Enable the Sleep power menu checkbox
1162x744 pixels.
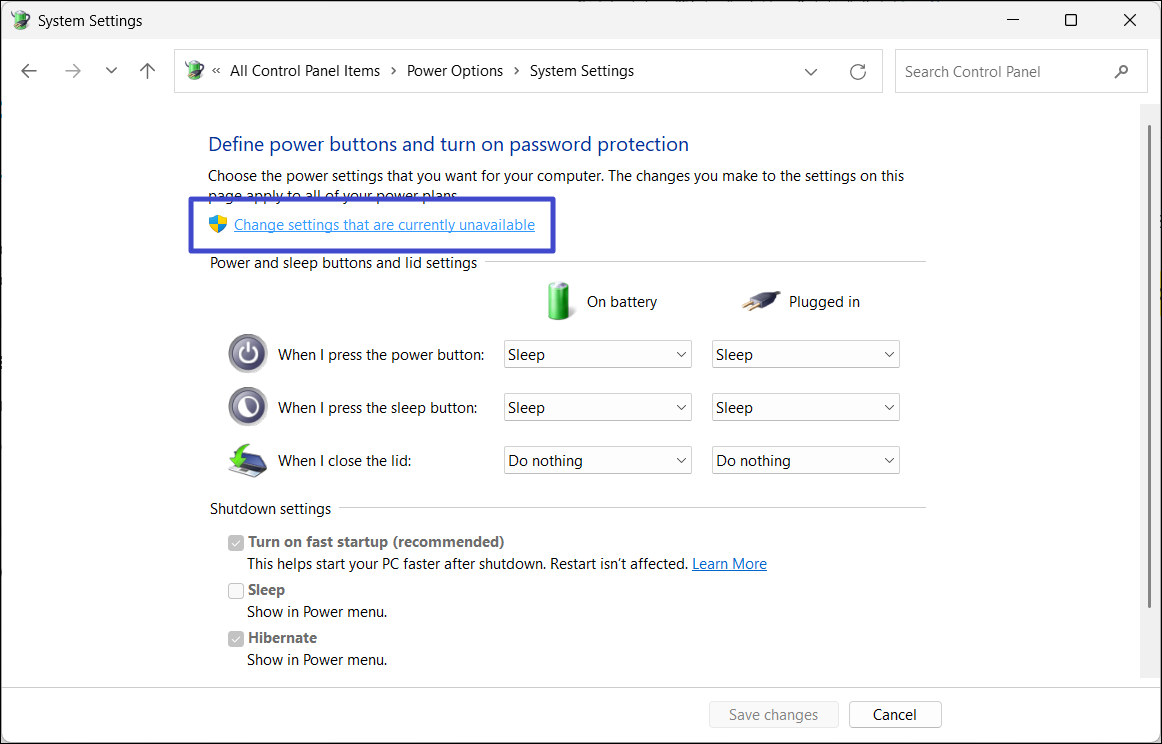[236, 591]
